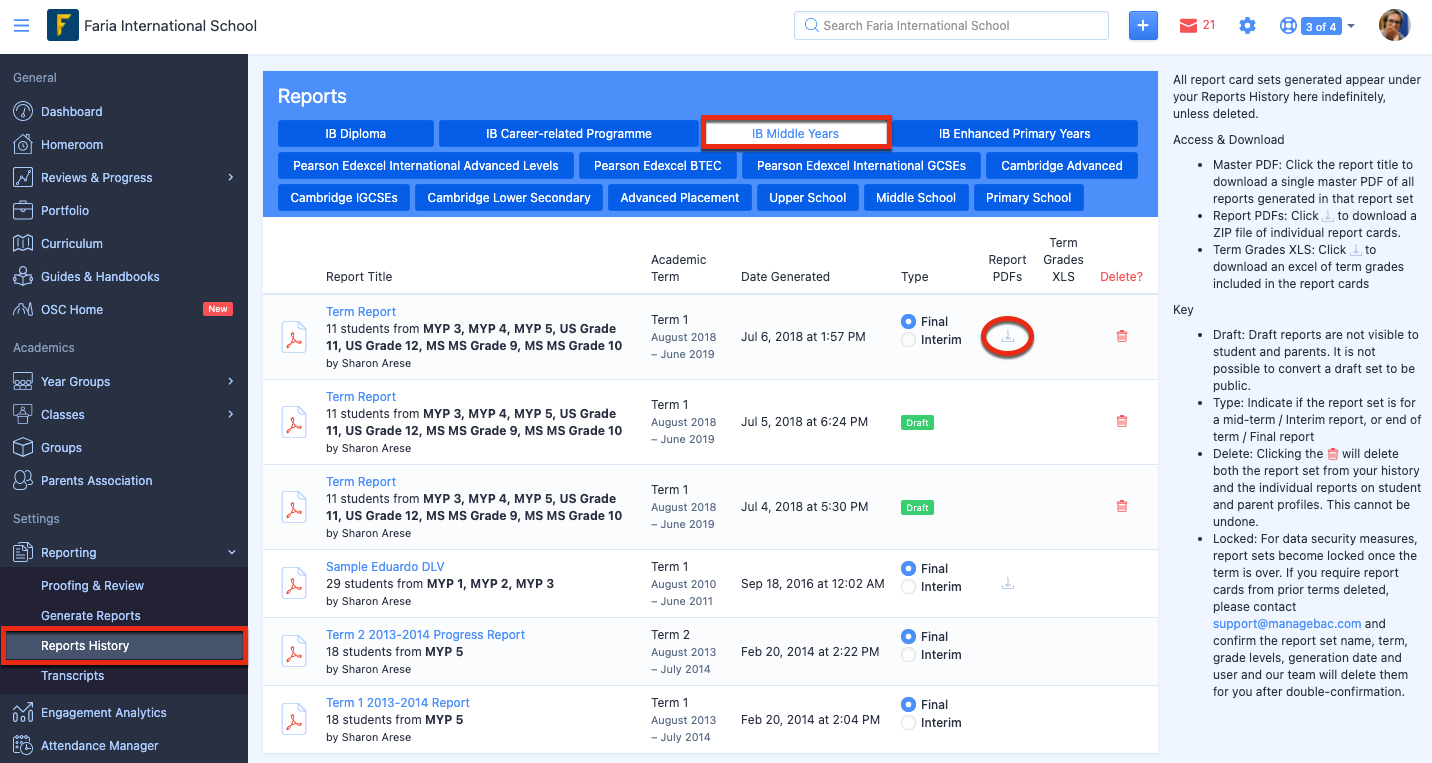The height and width of the screenshot is (763, 1432).
Task: Open the mail inbox icon showing 21
Action: pyautogui.click(x=1188, y=26)
